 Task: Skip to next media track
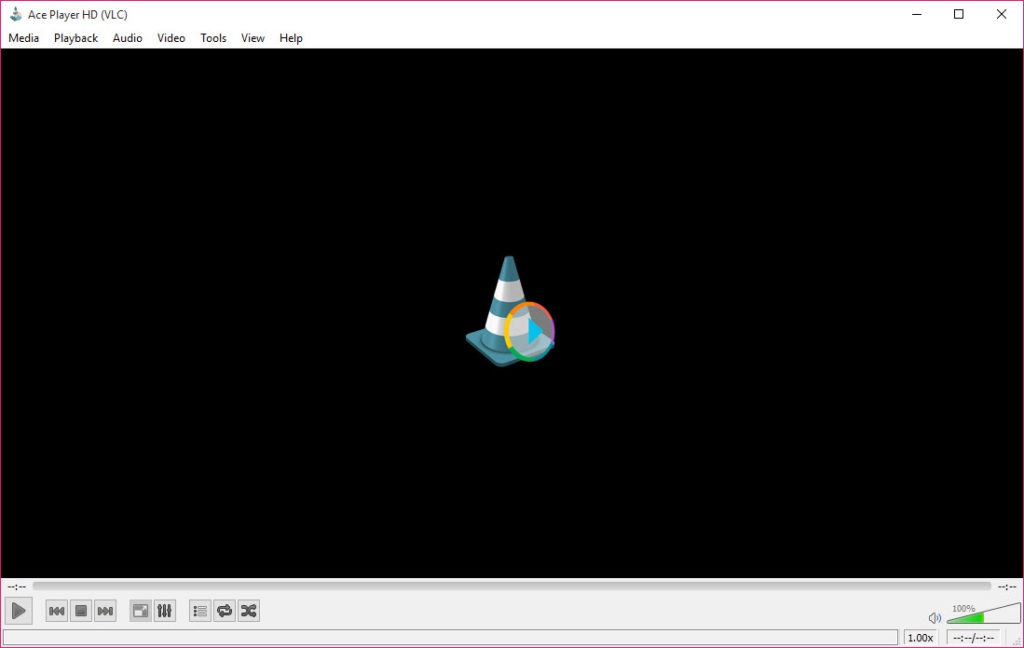click(x=105, y=611)
